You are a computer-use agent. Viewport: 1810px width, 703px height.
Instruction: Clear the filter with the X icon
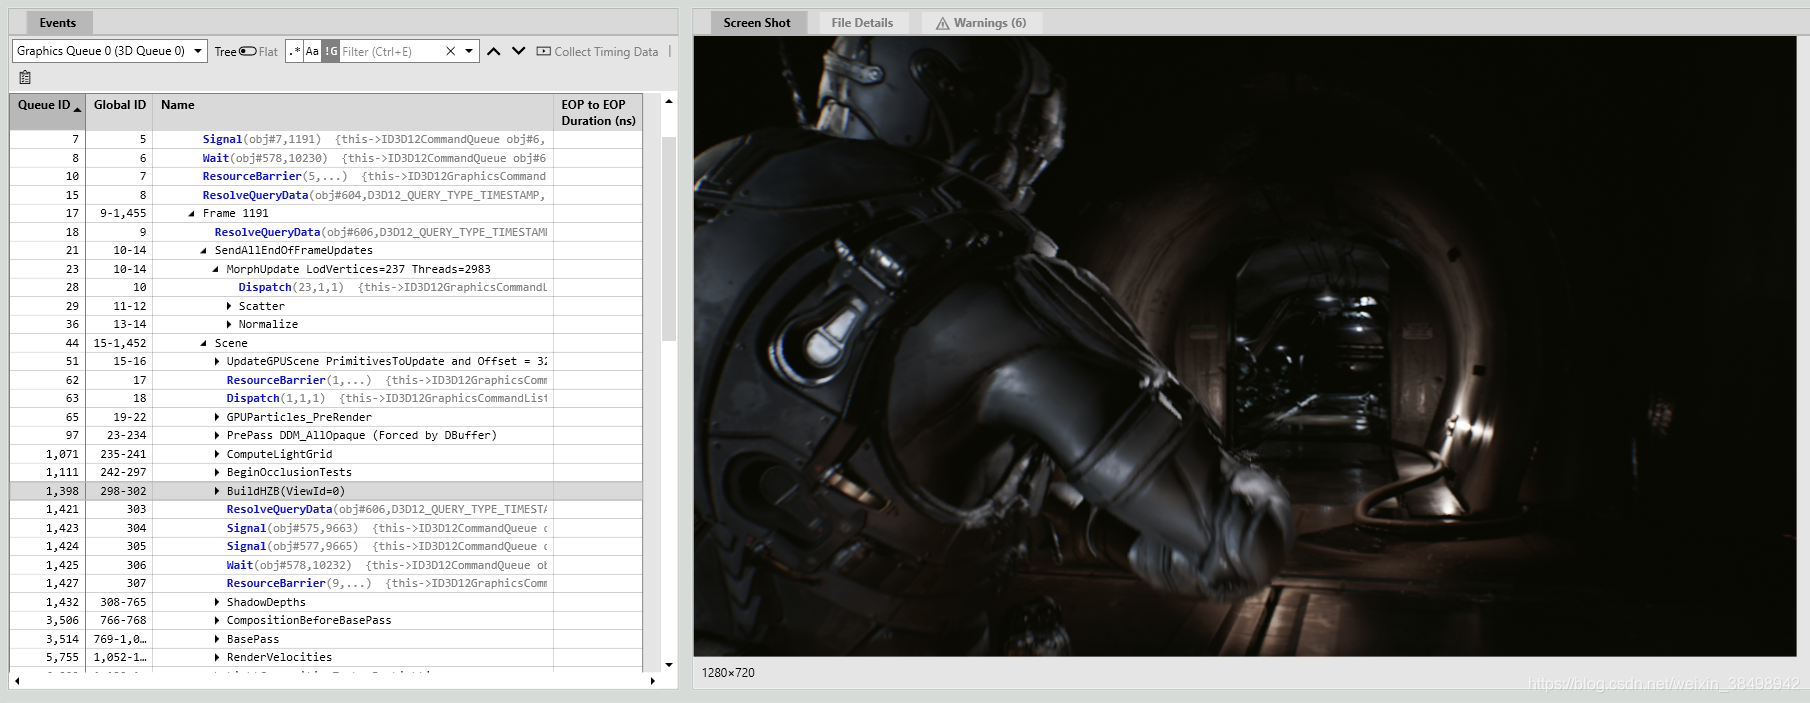451,51
